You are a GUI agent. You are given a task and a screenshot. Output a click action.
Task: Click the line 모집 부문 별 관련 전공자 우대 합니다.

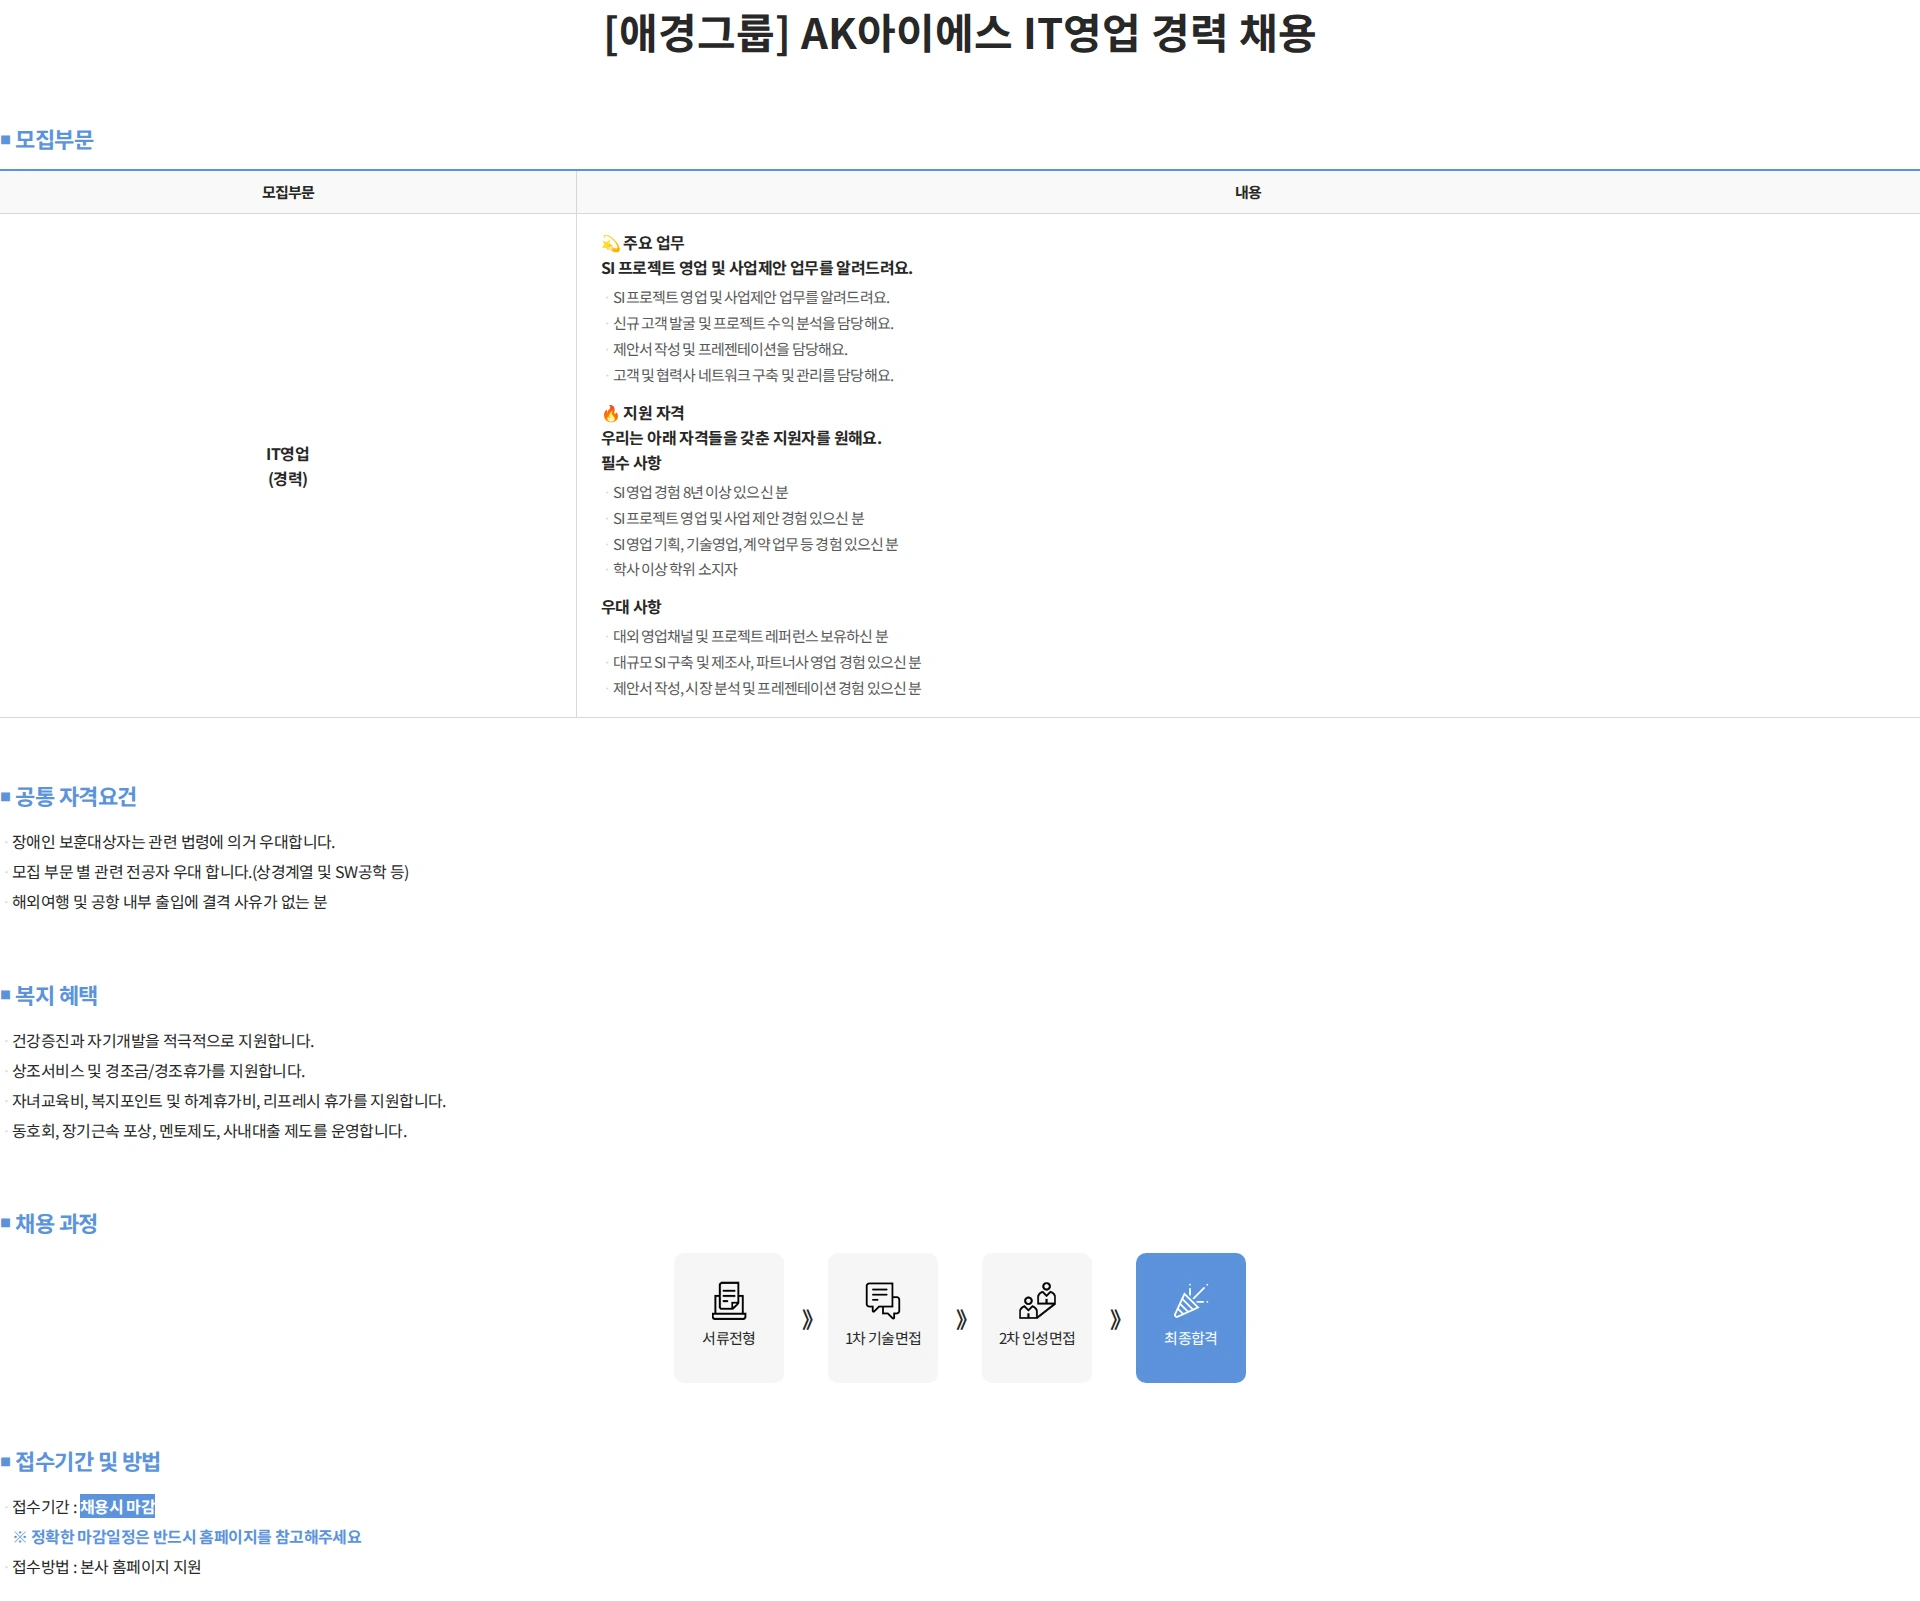[x=210, y=872]
